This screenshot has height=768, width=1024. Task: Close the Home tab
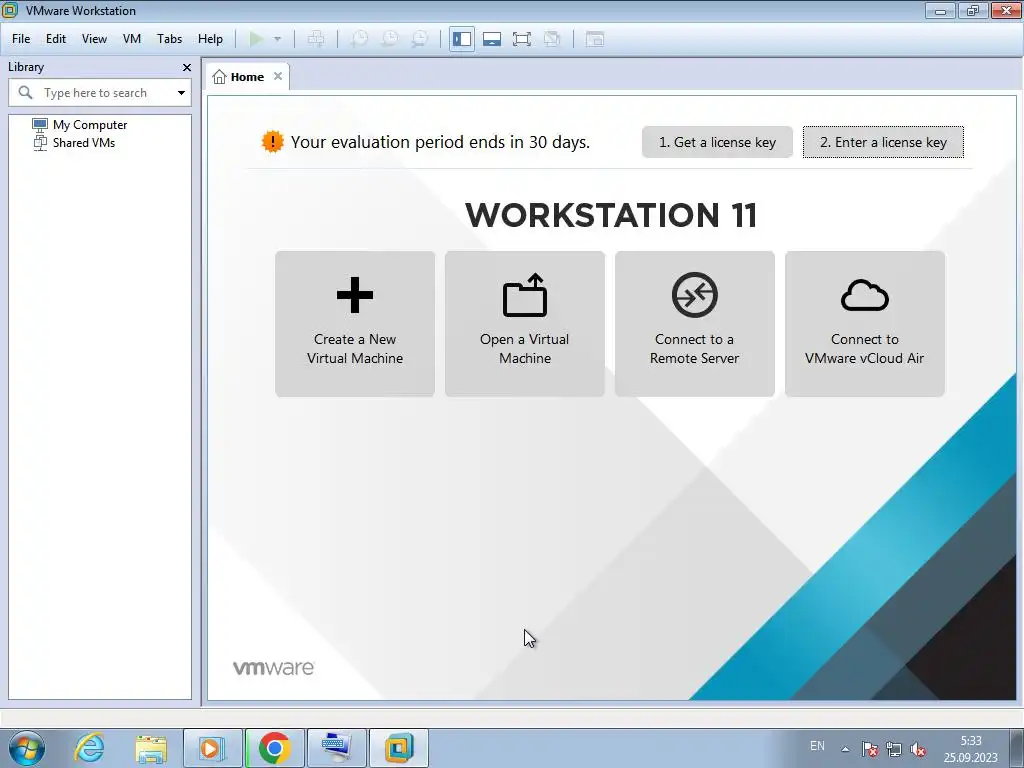coord(278,76)
